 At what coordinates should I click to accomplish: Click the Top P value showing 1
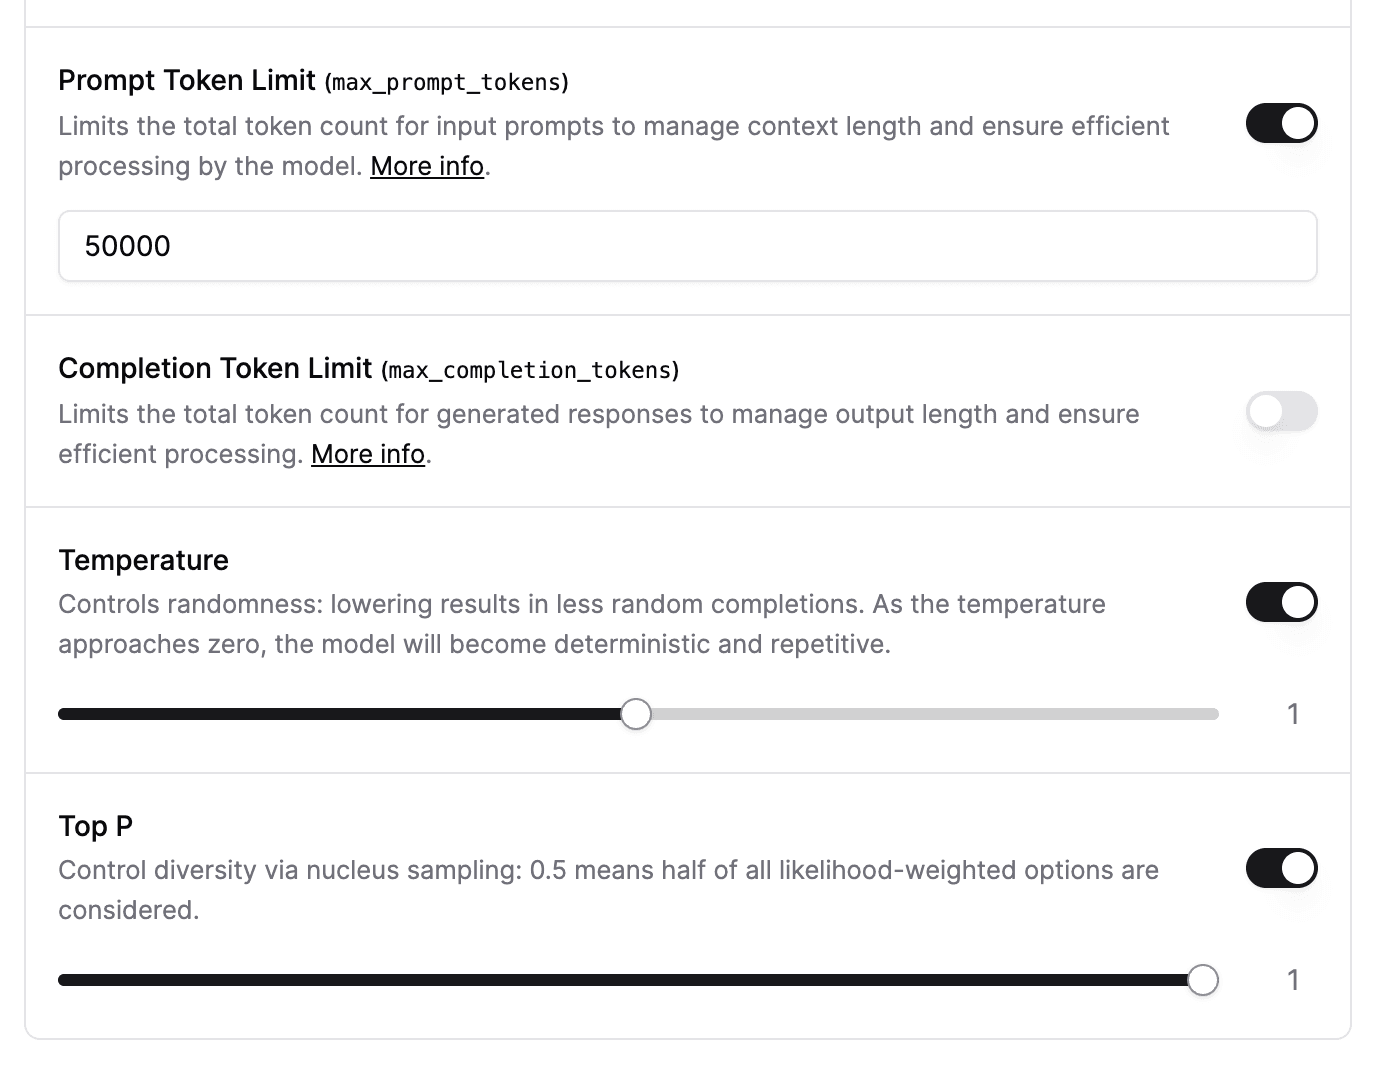click(x=1293, y=980)
